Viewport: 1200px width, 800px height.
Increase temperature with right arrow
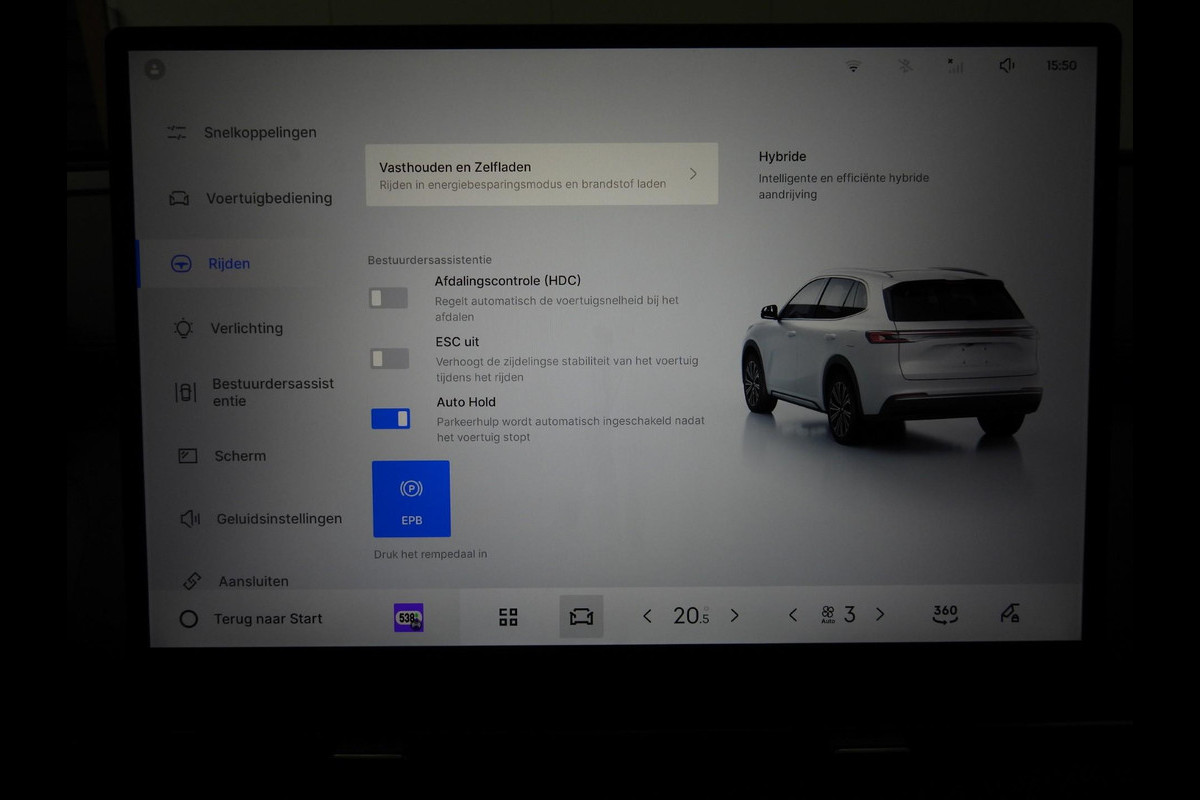(x=734, y=616)
